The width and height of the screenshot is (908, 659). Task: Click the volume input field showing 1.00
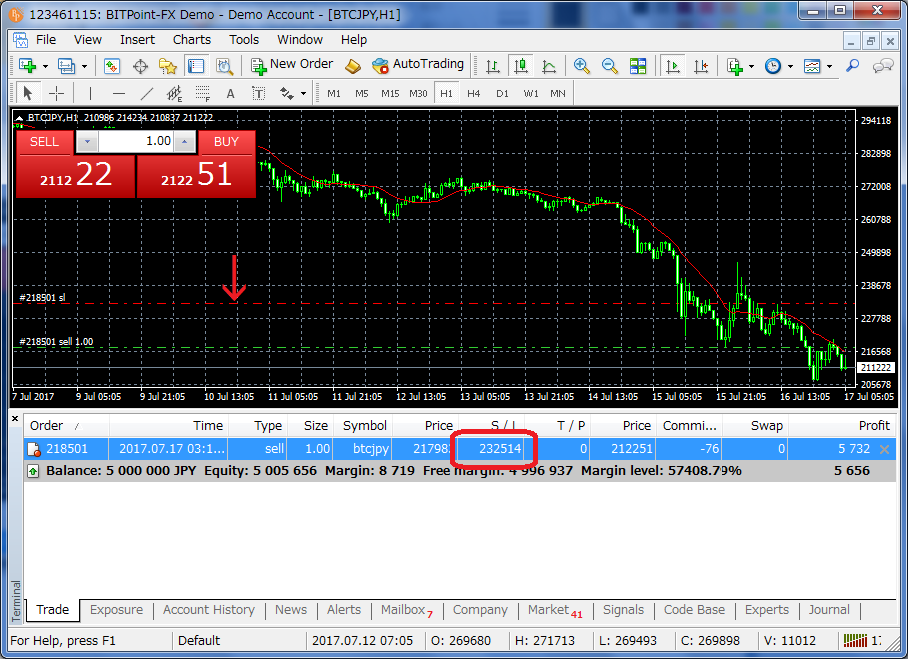(136, 142)
